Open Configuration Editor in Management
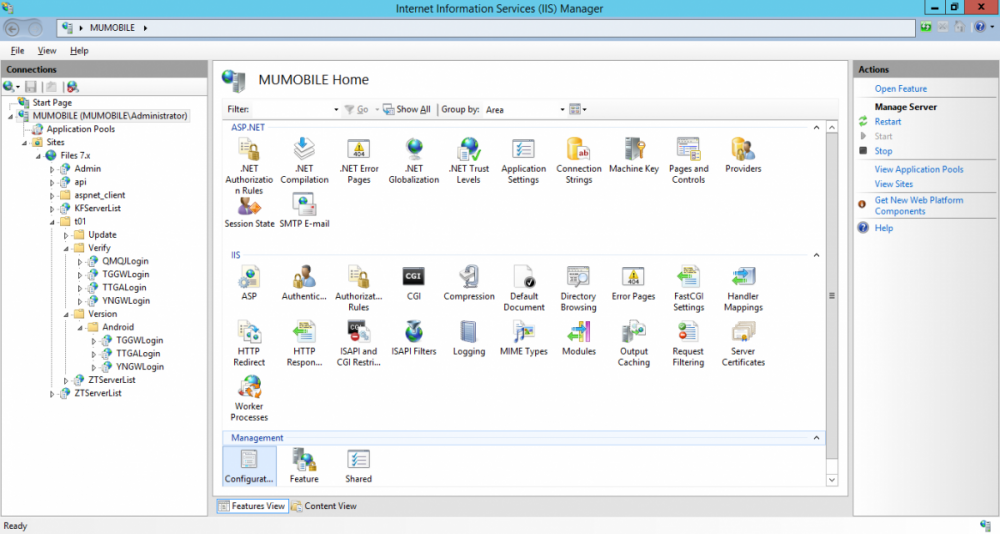Screen dimensions: 1000x534 (x=249, y=466)
